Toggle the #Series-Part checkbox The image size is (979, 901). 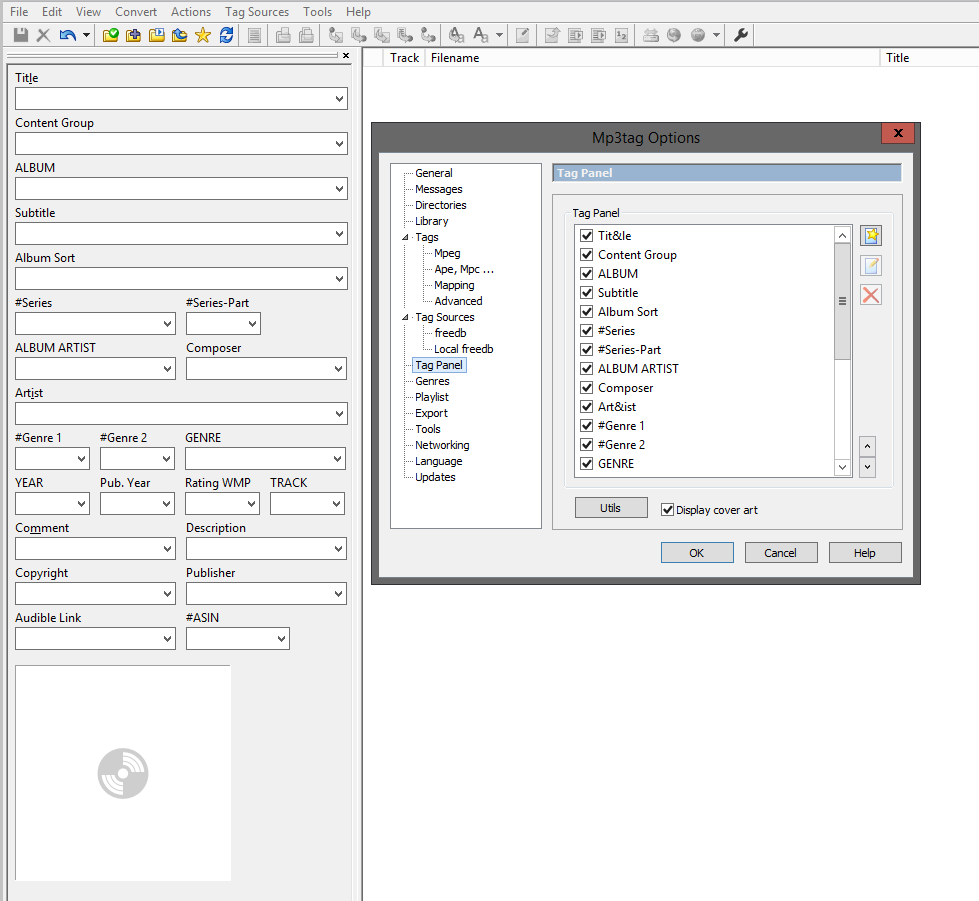pyautogui.click(x=586, y=350)
